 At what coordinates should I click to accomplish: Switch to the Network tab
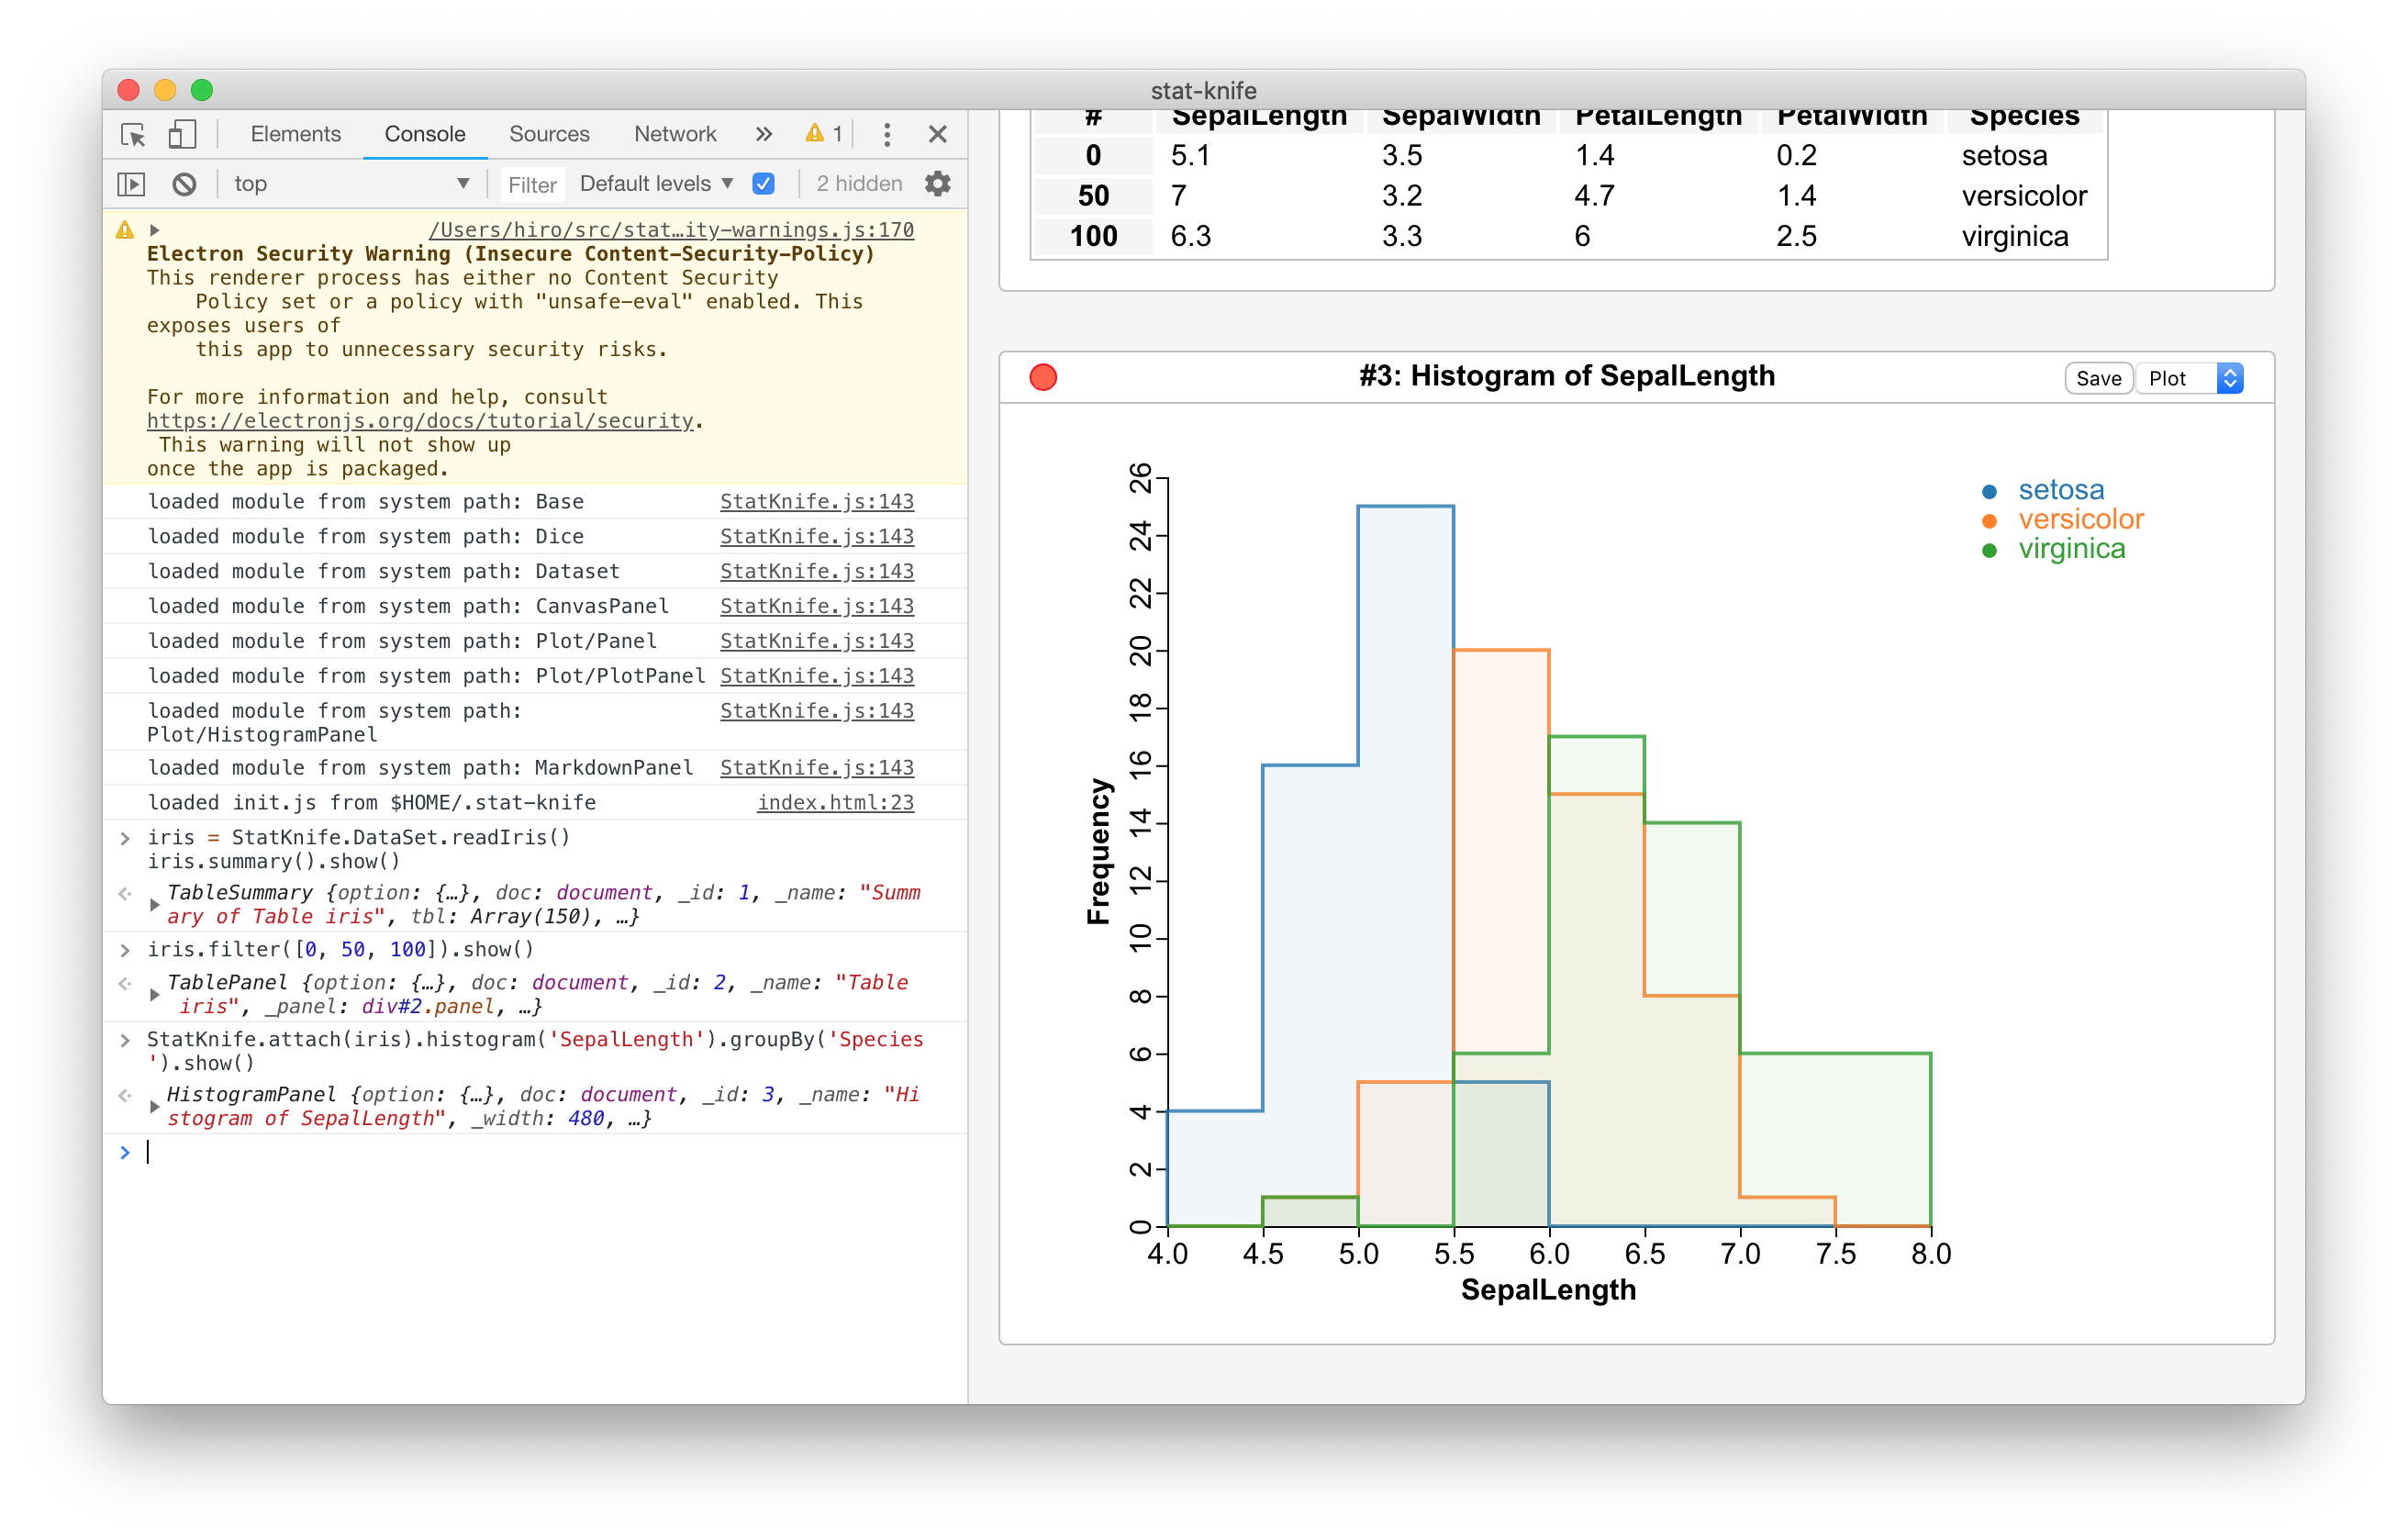tap(675, 134)
